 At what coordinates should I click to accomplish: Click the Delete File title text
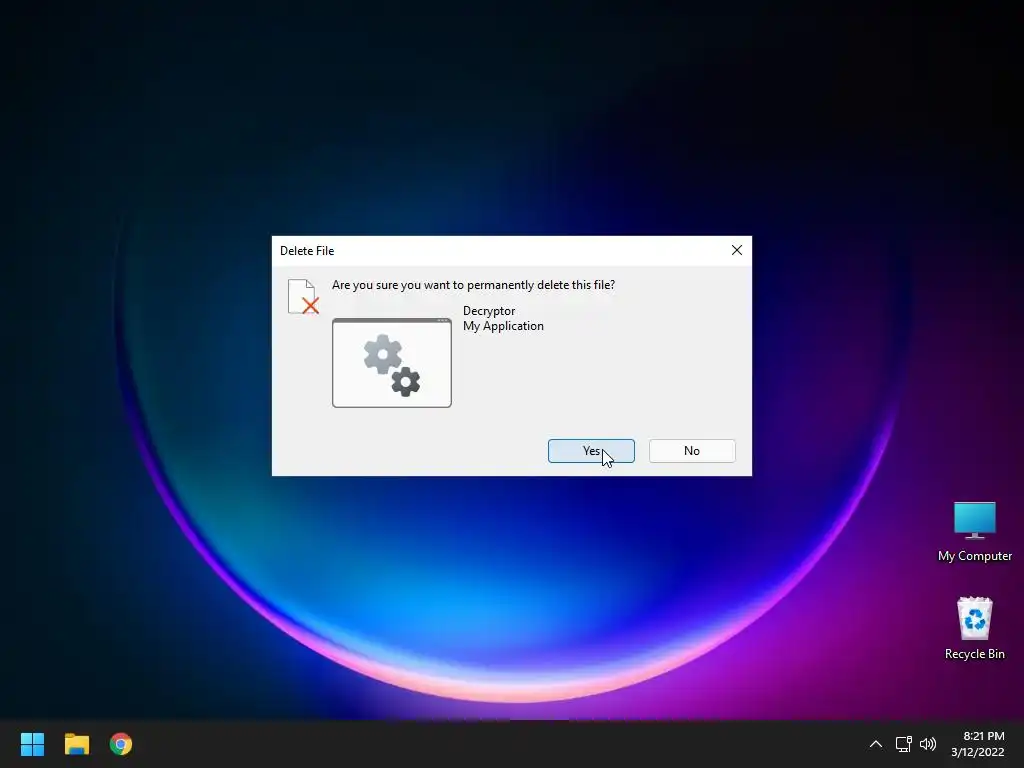(307, 251)
